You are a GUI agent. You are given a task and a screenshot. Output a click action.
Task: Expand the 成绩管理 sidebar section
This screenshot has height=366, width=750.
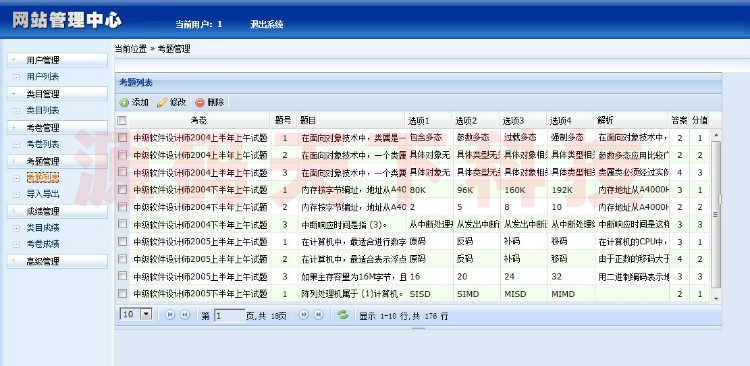tap(57, 211)
